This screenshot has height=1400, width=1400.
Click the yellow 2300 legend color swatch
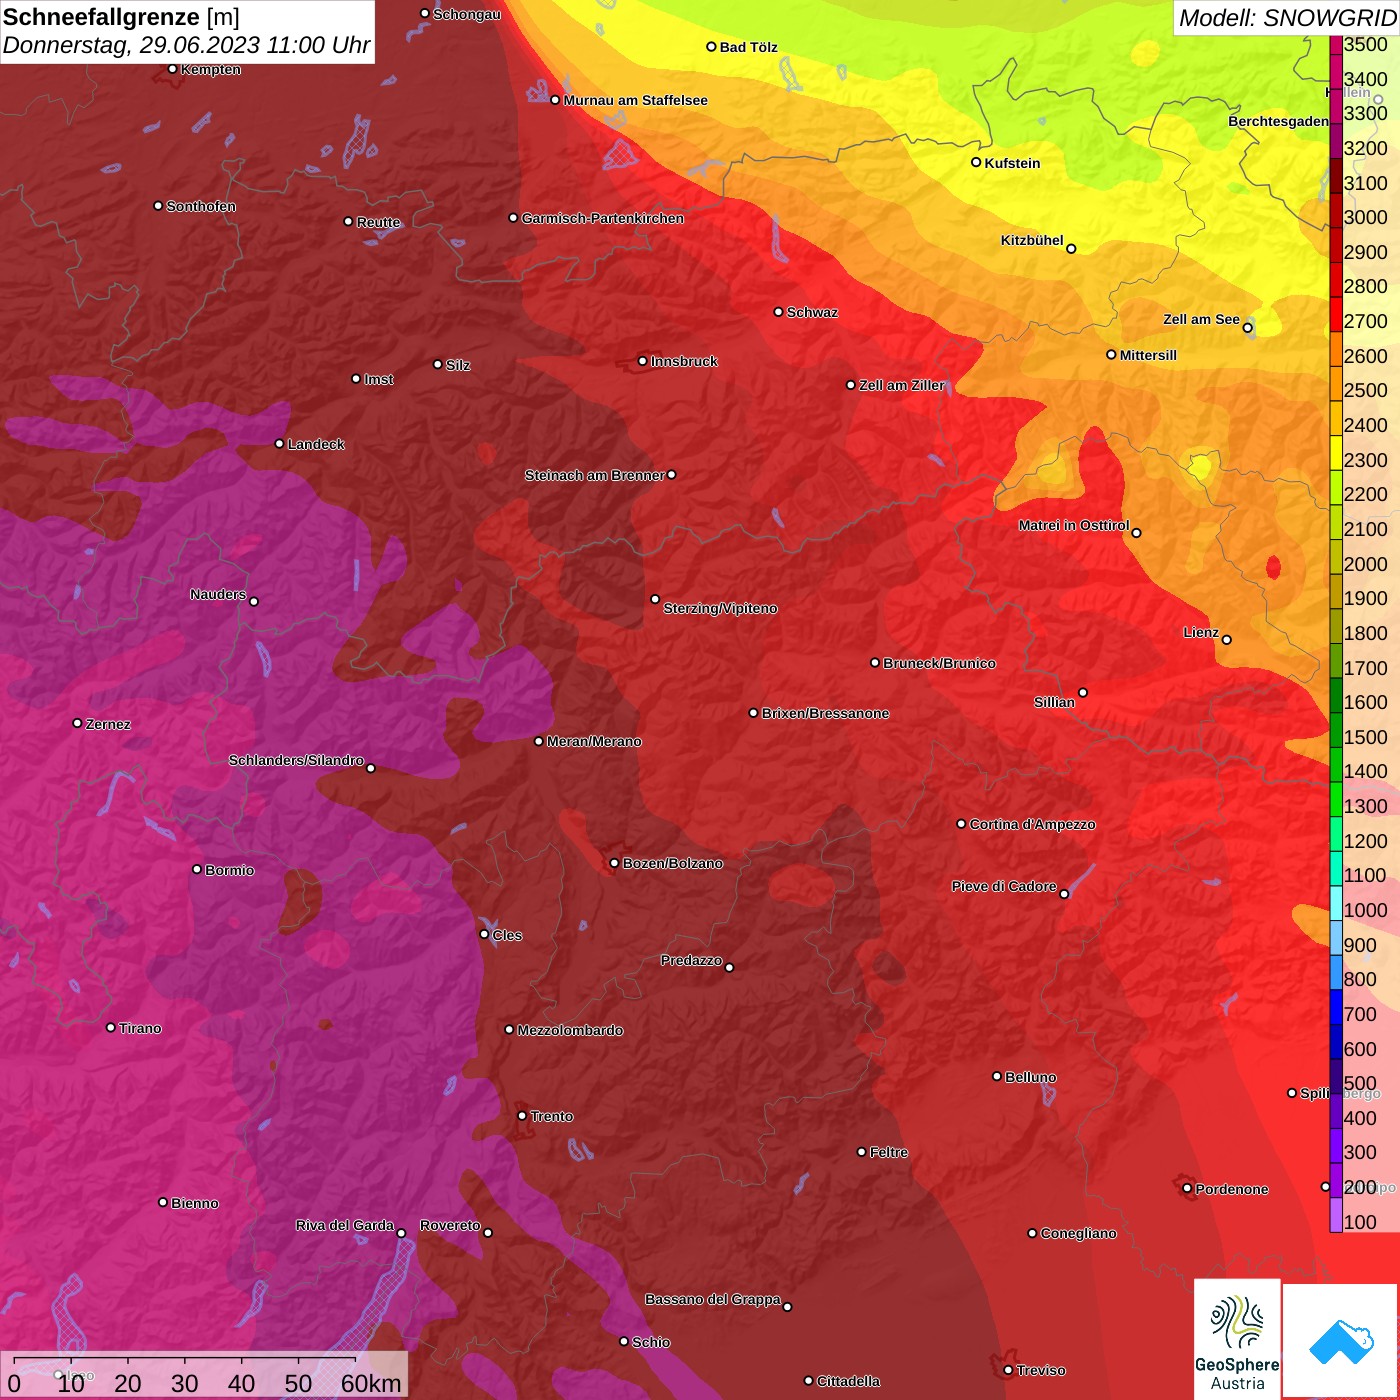click(1336, 453)
